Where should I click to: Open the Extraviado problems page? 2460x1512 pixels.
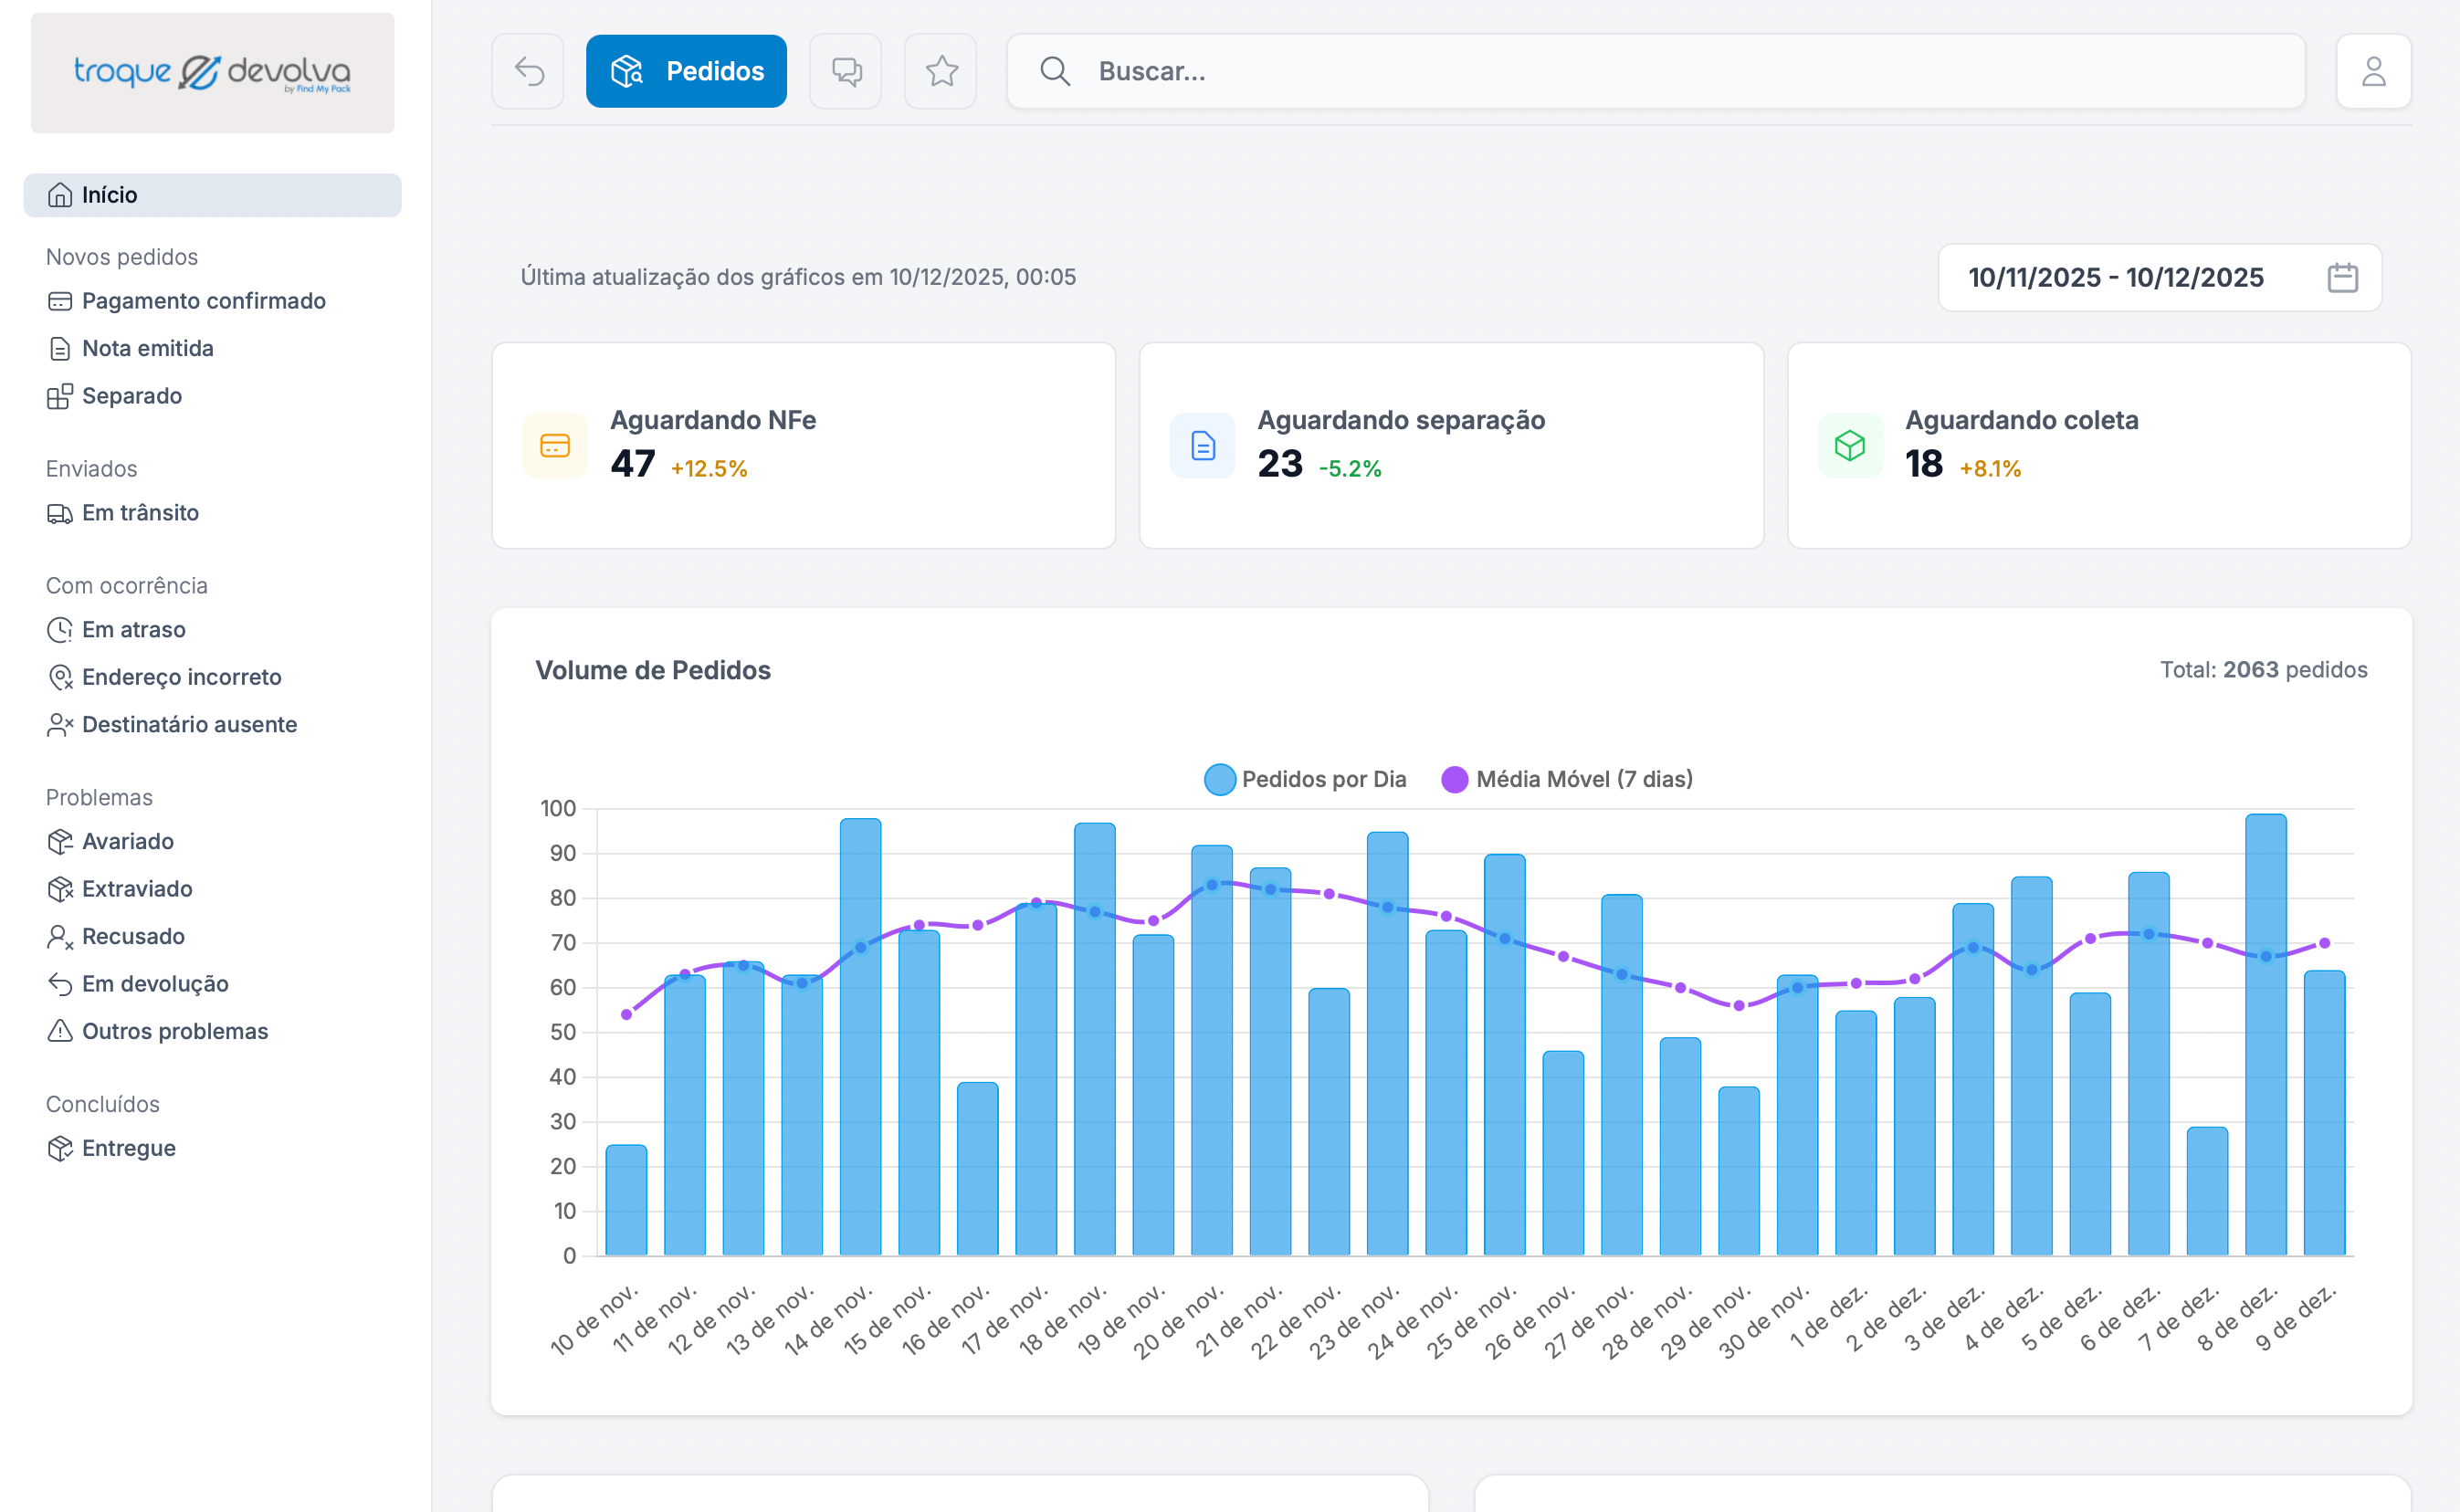pos(137,889)
